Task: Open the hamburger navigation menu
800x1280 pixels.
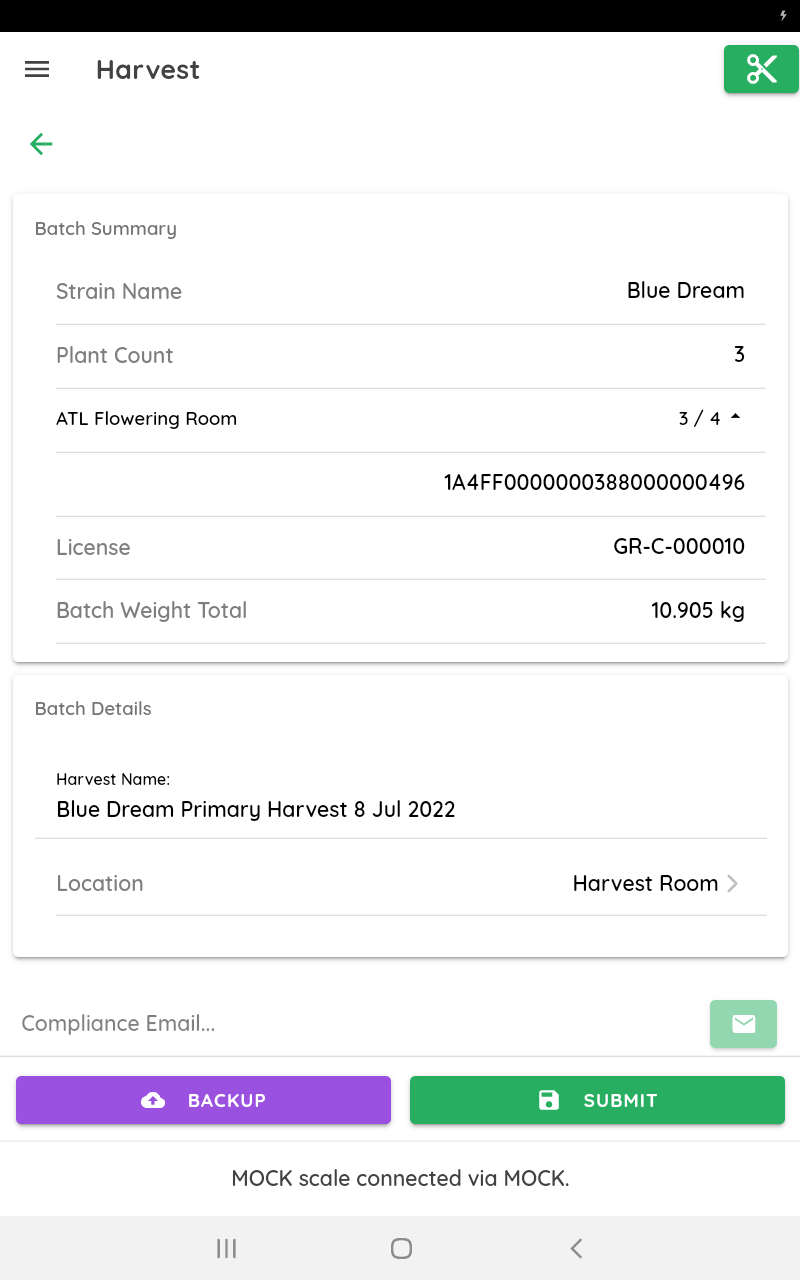Action: tap(37, 69)
